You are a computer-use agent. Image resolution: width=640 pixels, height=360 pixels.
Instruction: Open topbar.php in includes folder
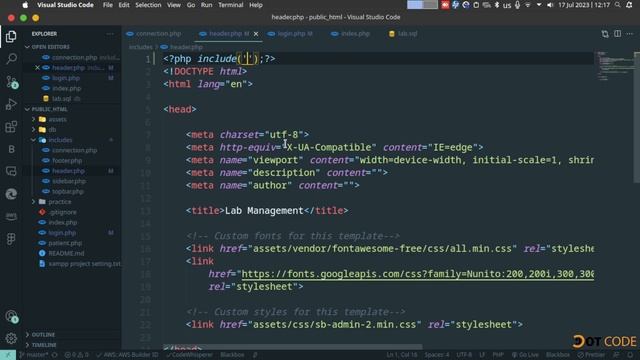[x=68, y=191]
